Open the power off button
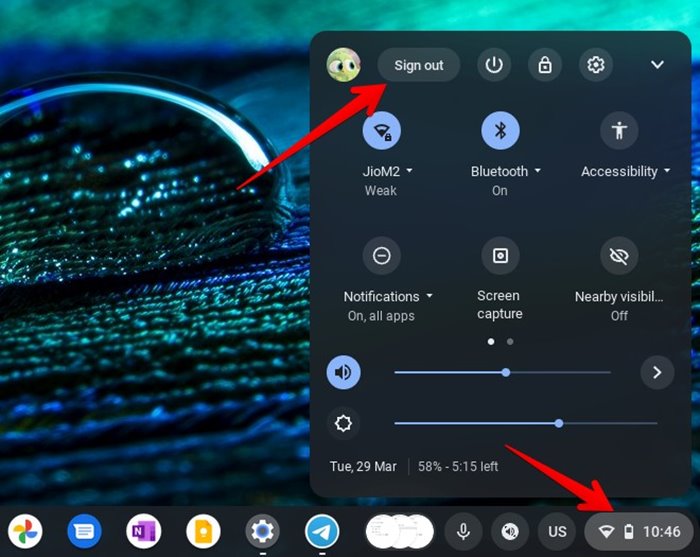This screenshot has height=557, width=700. (x=494, y=65)
